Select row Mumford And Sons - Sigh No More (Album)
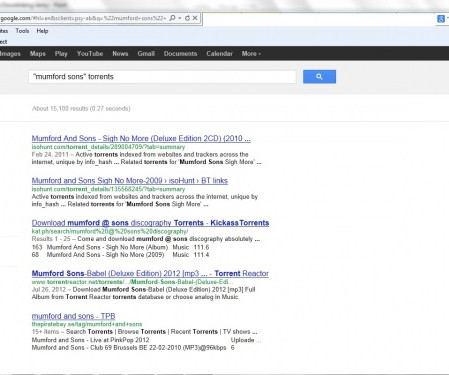Image resolution: width=449 pixels, height=375 pixels. click(x=120, y=247)
